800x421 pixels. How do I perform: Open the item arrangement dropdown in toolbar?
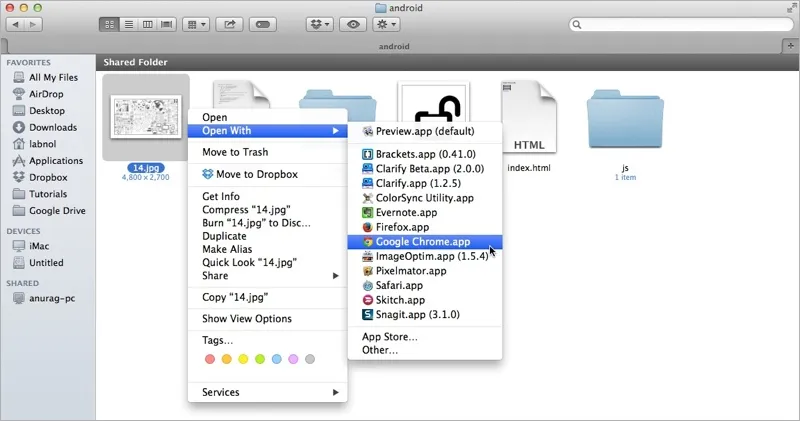click(x=196, y=24)
